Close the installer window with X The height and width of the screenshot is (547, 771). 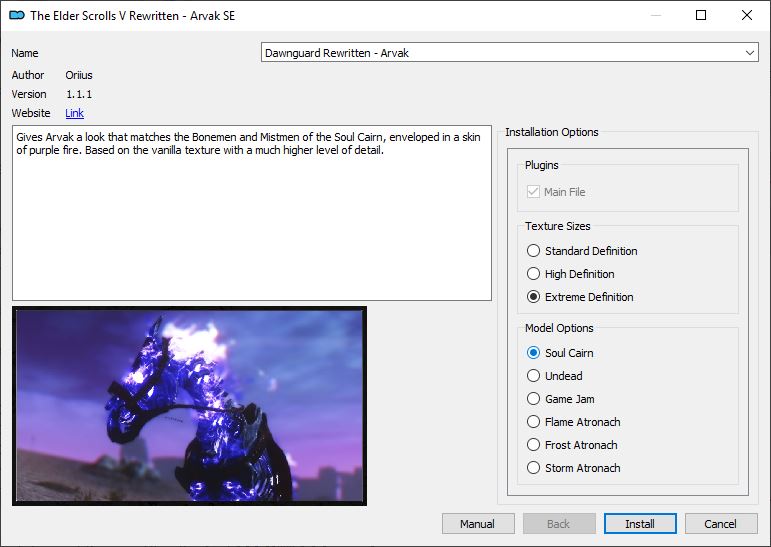(x=747, y=15)
